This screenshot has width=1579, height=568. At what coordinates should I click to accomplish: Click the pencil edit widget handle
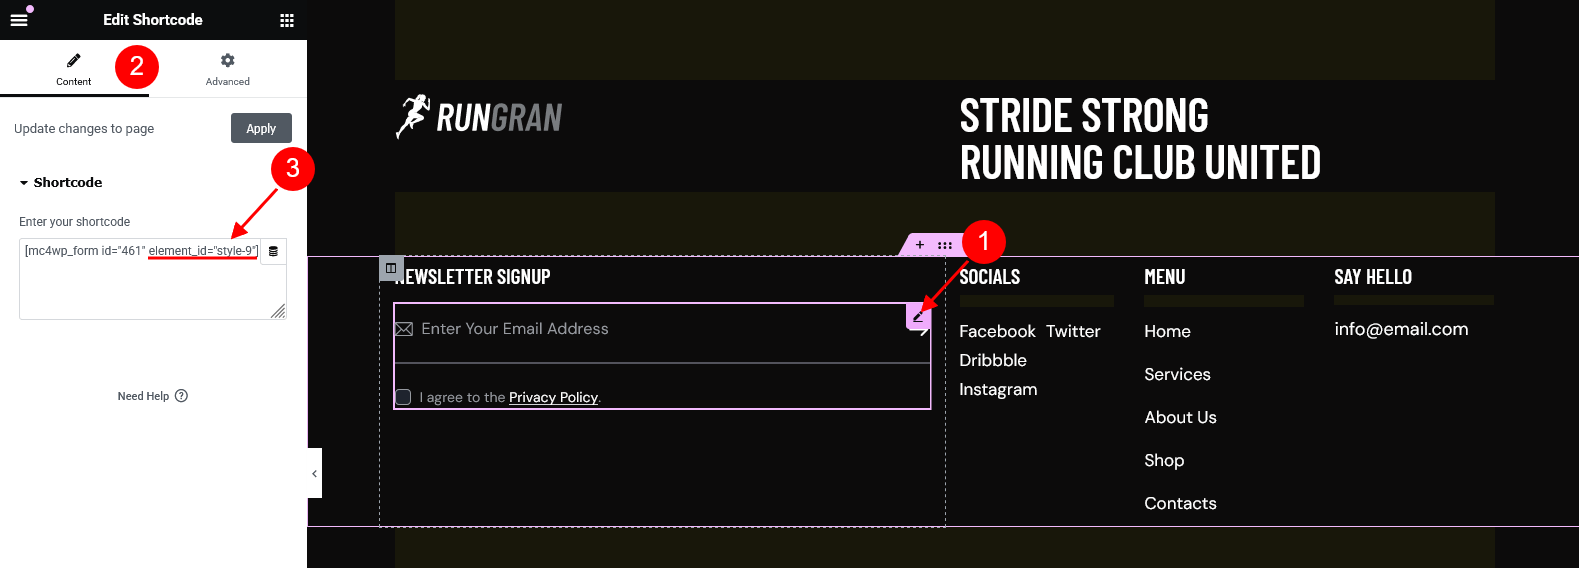pos(918,316)
